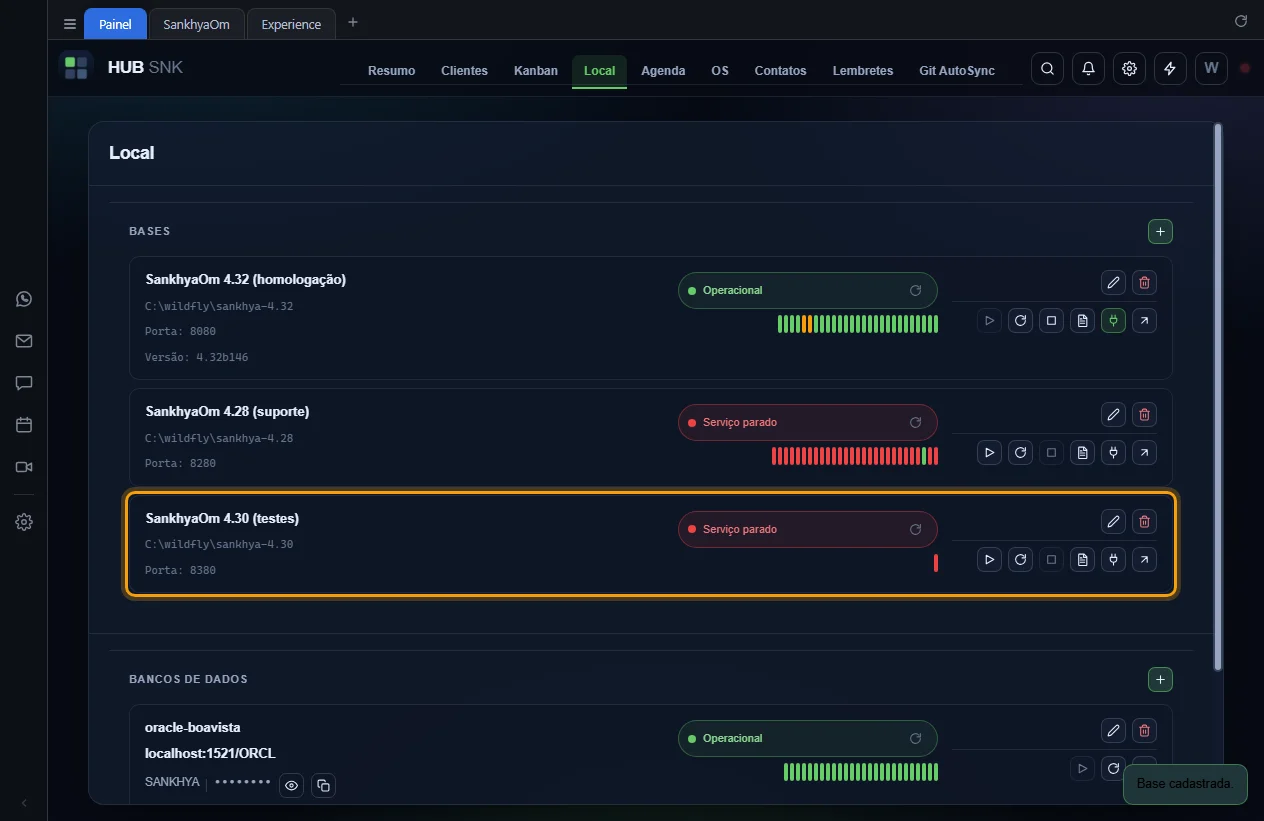This screenshot has height=821, width=1264.
Task: Edit the SankhyaOm 4.28 (suporte) base
Action: [x=1113, y=414]
